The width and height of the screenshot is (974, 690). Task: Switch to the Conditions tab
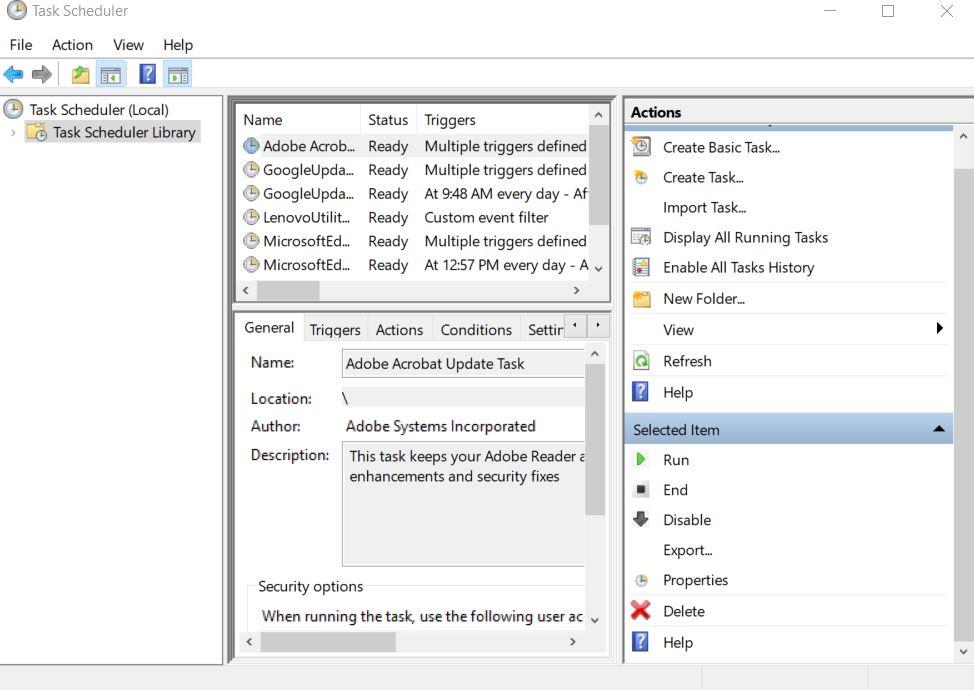(x=476, y=330)
